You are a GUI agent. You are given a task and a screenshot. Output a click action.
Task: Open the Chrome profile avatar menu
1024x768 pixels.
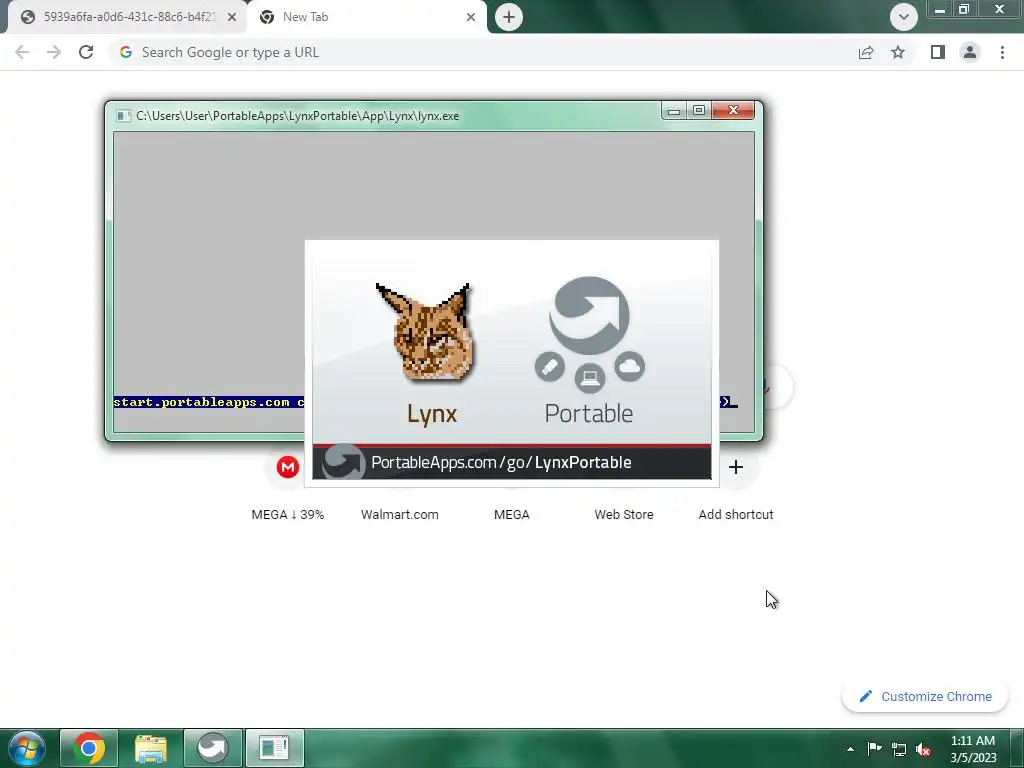pyautogui.click(x=970, y=52)
